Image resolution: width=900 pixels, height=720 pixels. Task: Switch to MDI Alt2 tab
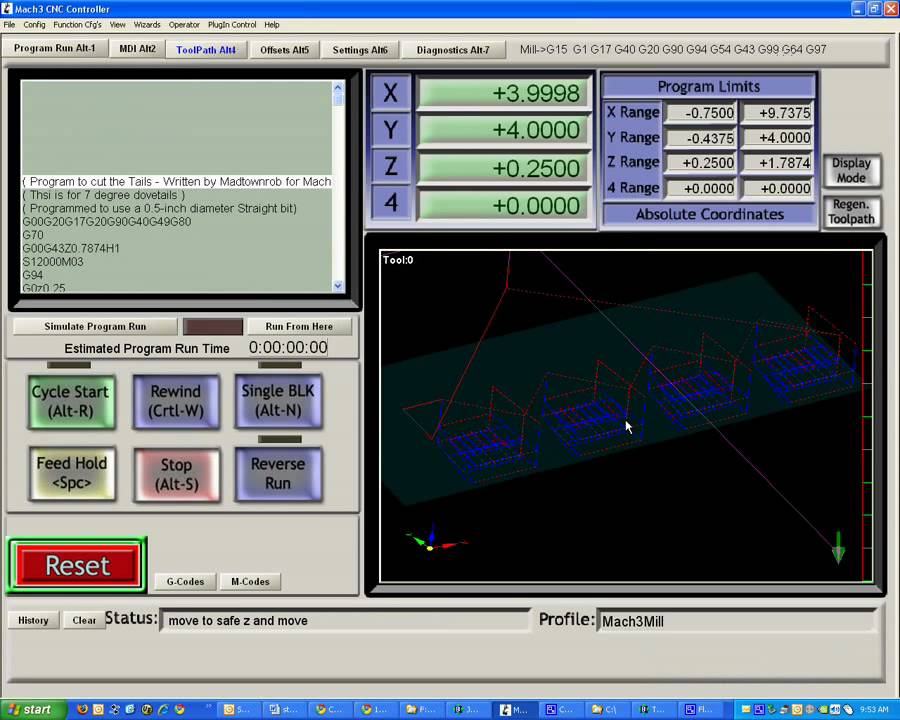[x=137, y=49]
